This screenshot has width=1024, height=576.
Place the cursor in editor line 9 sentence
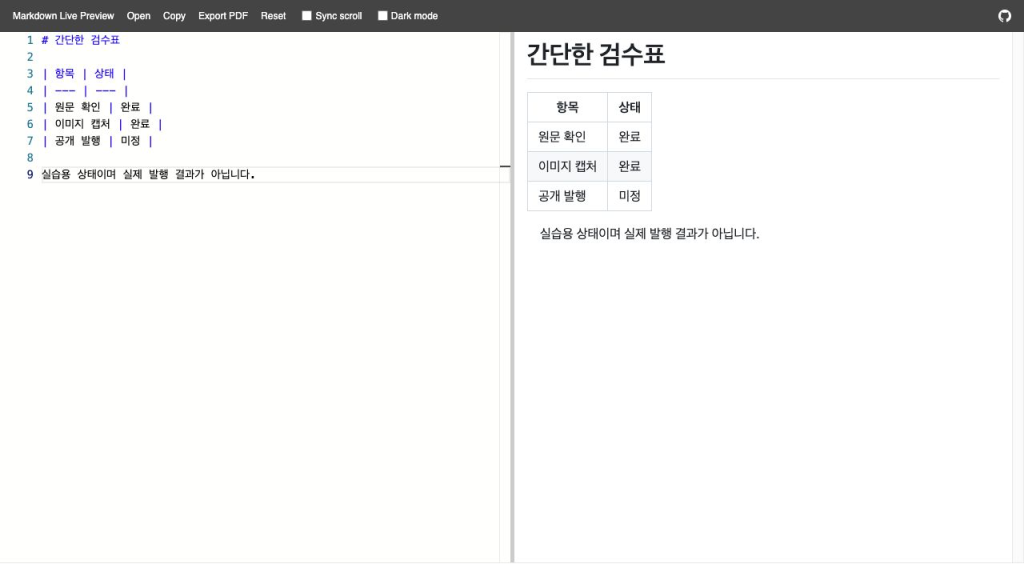pos(148,174)
